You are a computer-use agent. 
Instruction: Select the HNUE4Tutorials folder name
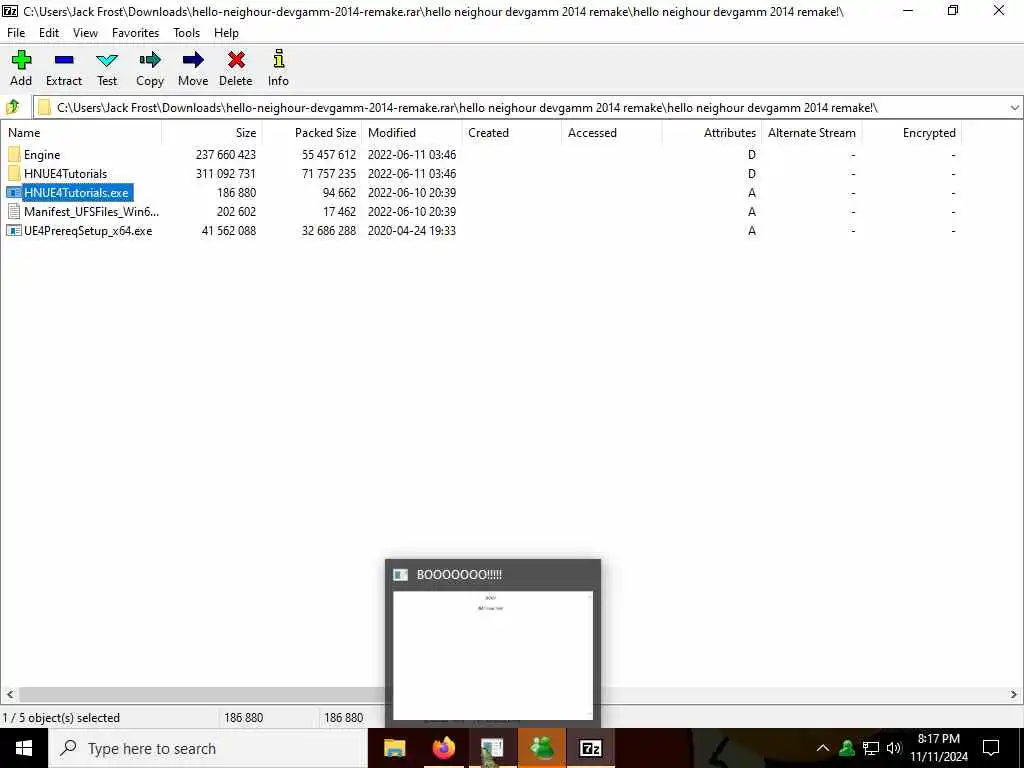coord(65,174)
